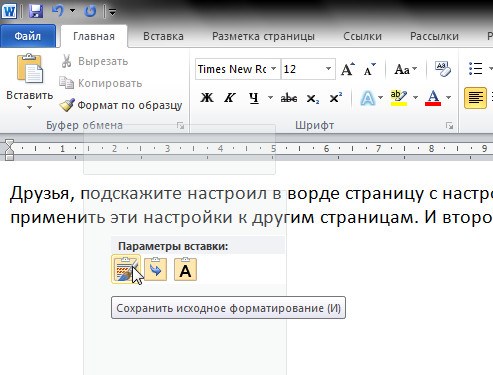Image resolution: width=493 pixels, height=375 pixels.
Task: Open the Ссылки tab
Action: pyautogui.click(x=362, y=36)
